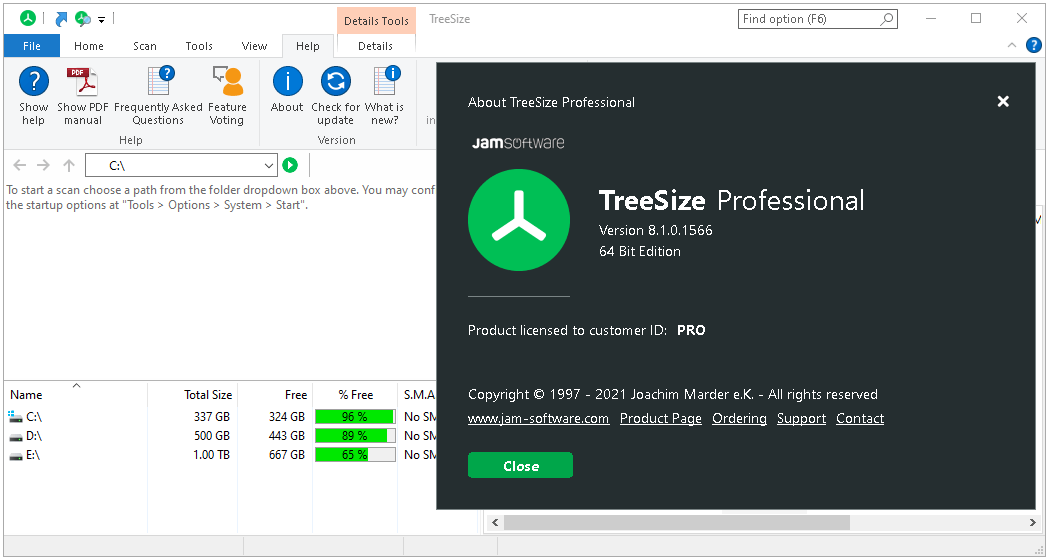Open the path dropdown showing C:\
The image size is (1048, 559).
tap(269, 165)
